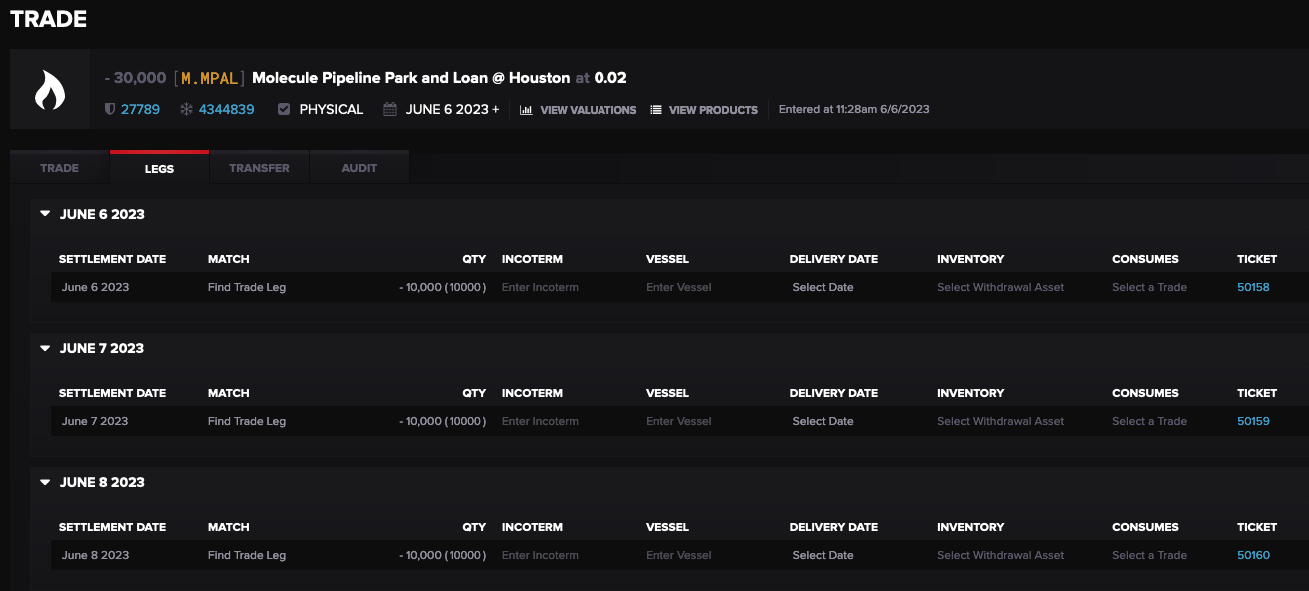Viewport: 1309px width, 591px height.
Task: Open the TRANSFER tab
Action: pos(259,168)
